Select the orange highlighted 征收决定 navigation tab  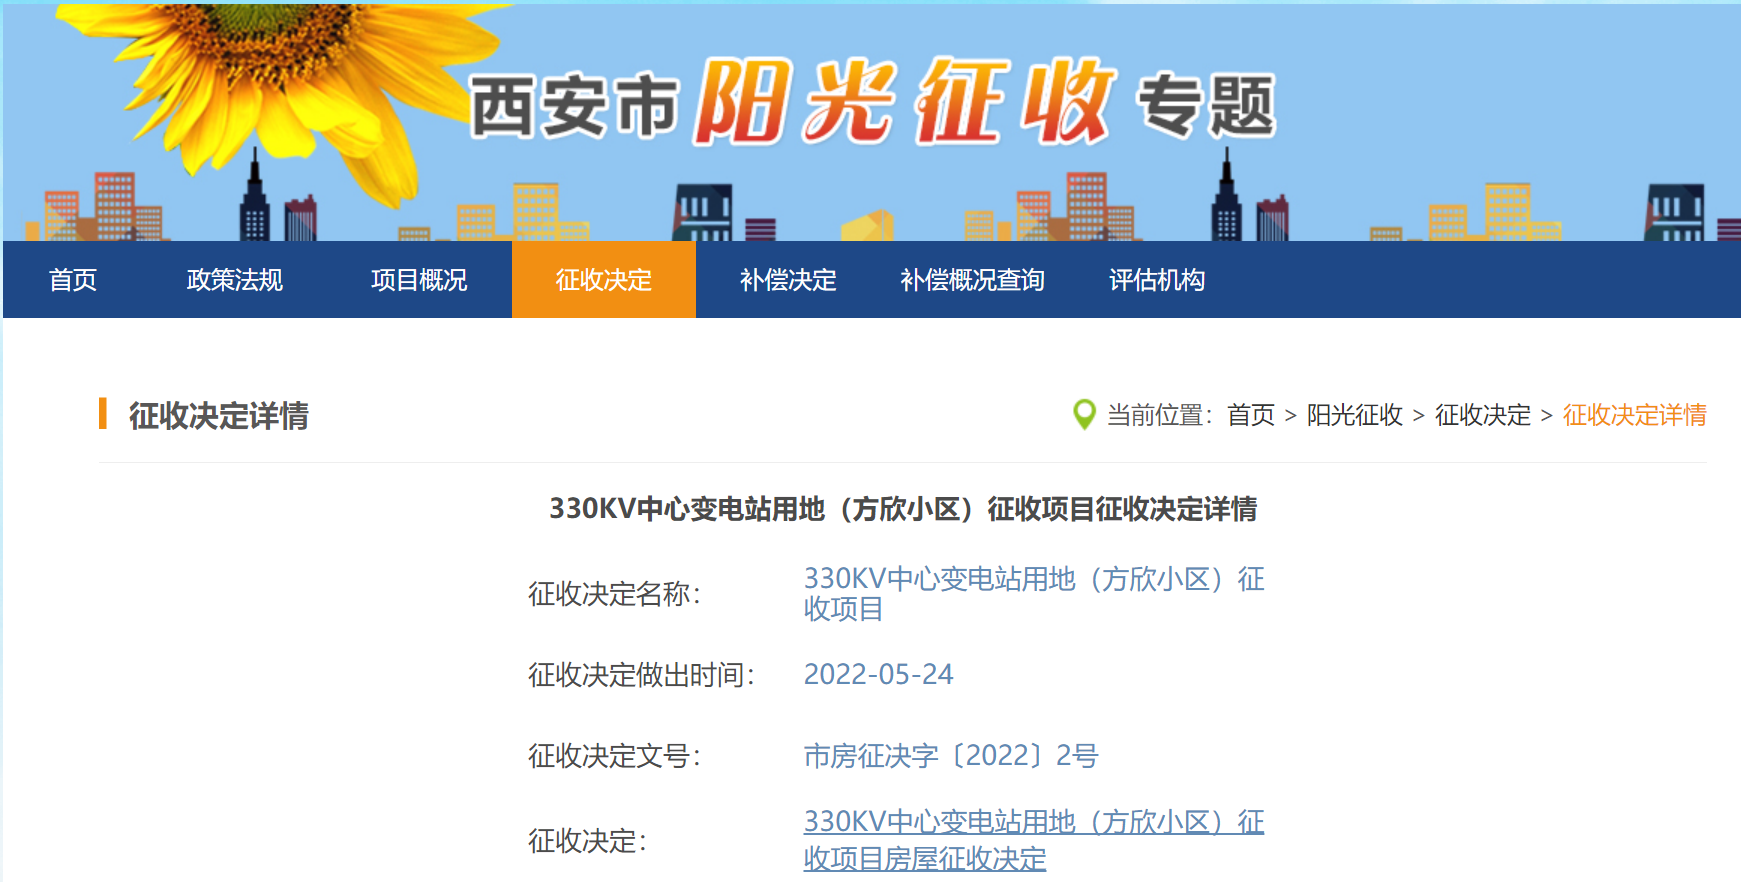(x=603, y=280)
